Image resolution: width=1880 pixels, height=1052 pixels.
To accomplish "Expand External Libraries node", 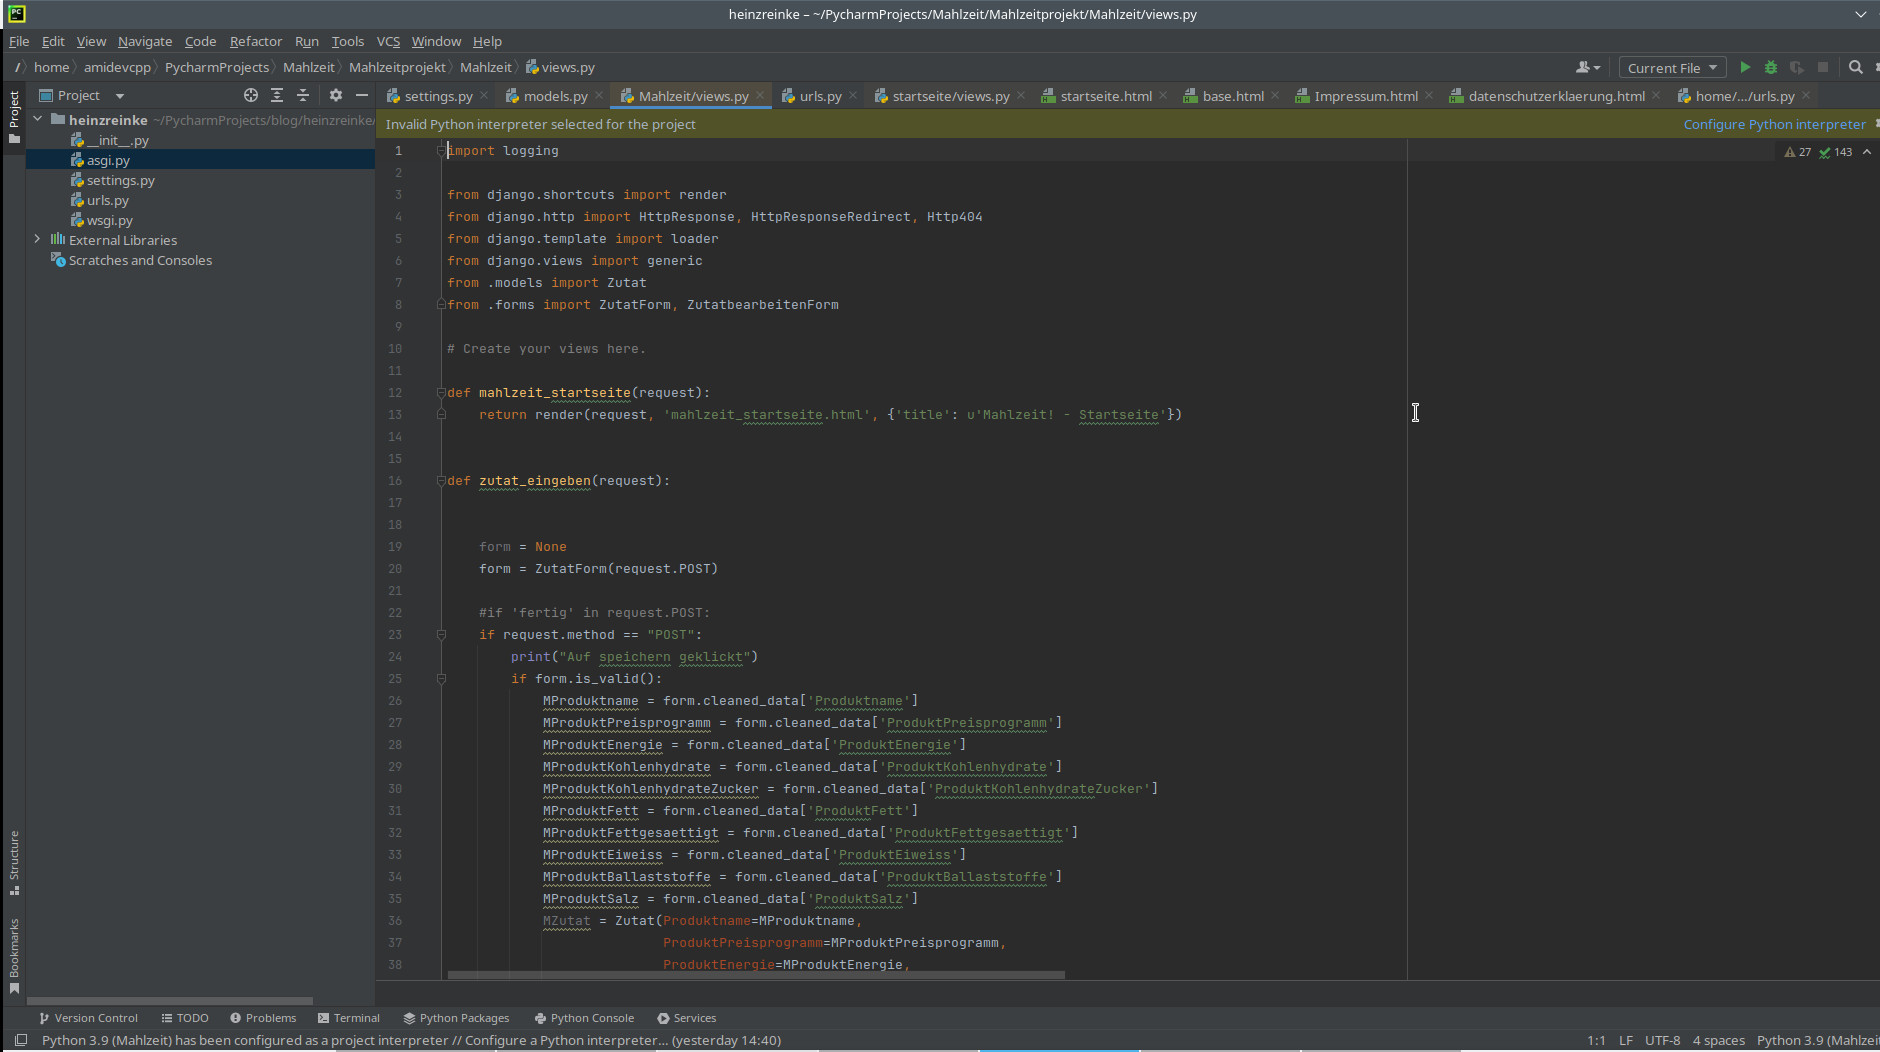I will (38, 239).
